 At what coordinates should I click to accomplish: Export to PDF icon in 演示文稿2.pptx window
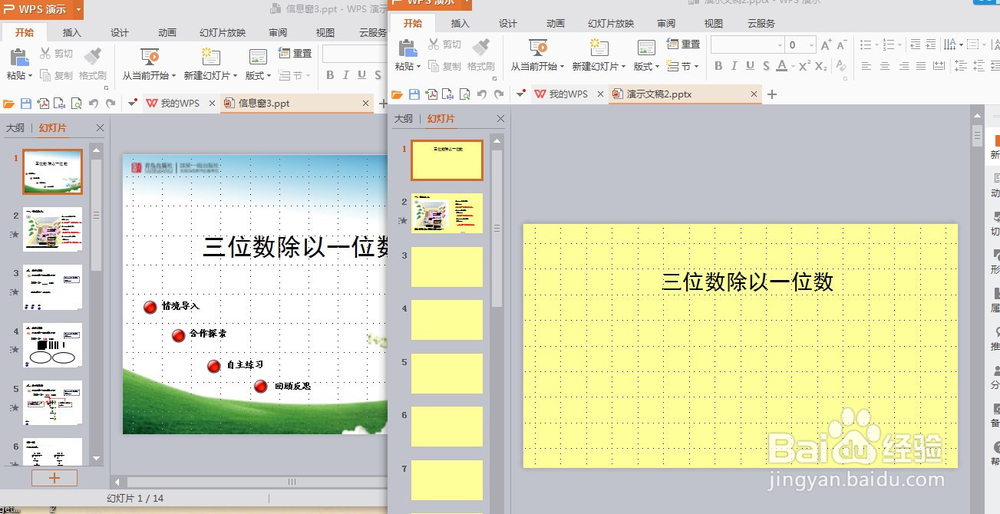(x=431, y=94)
